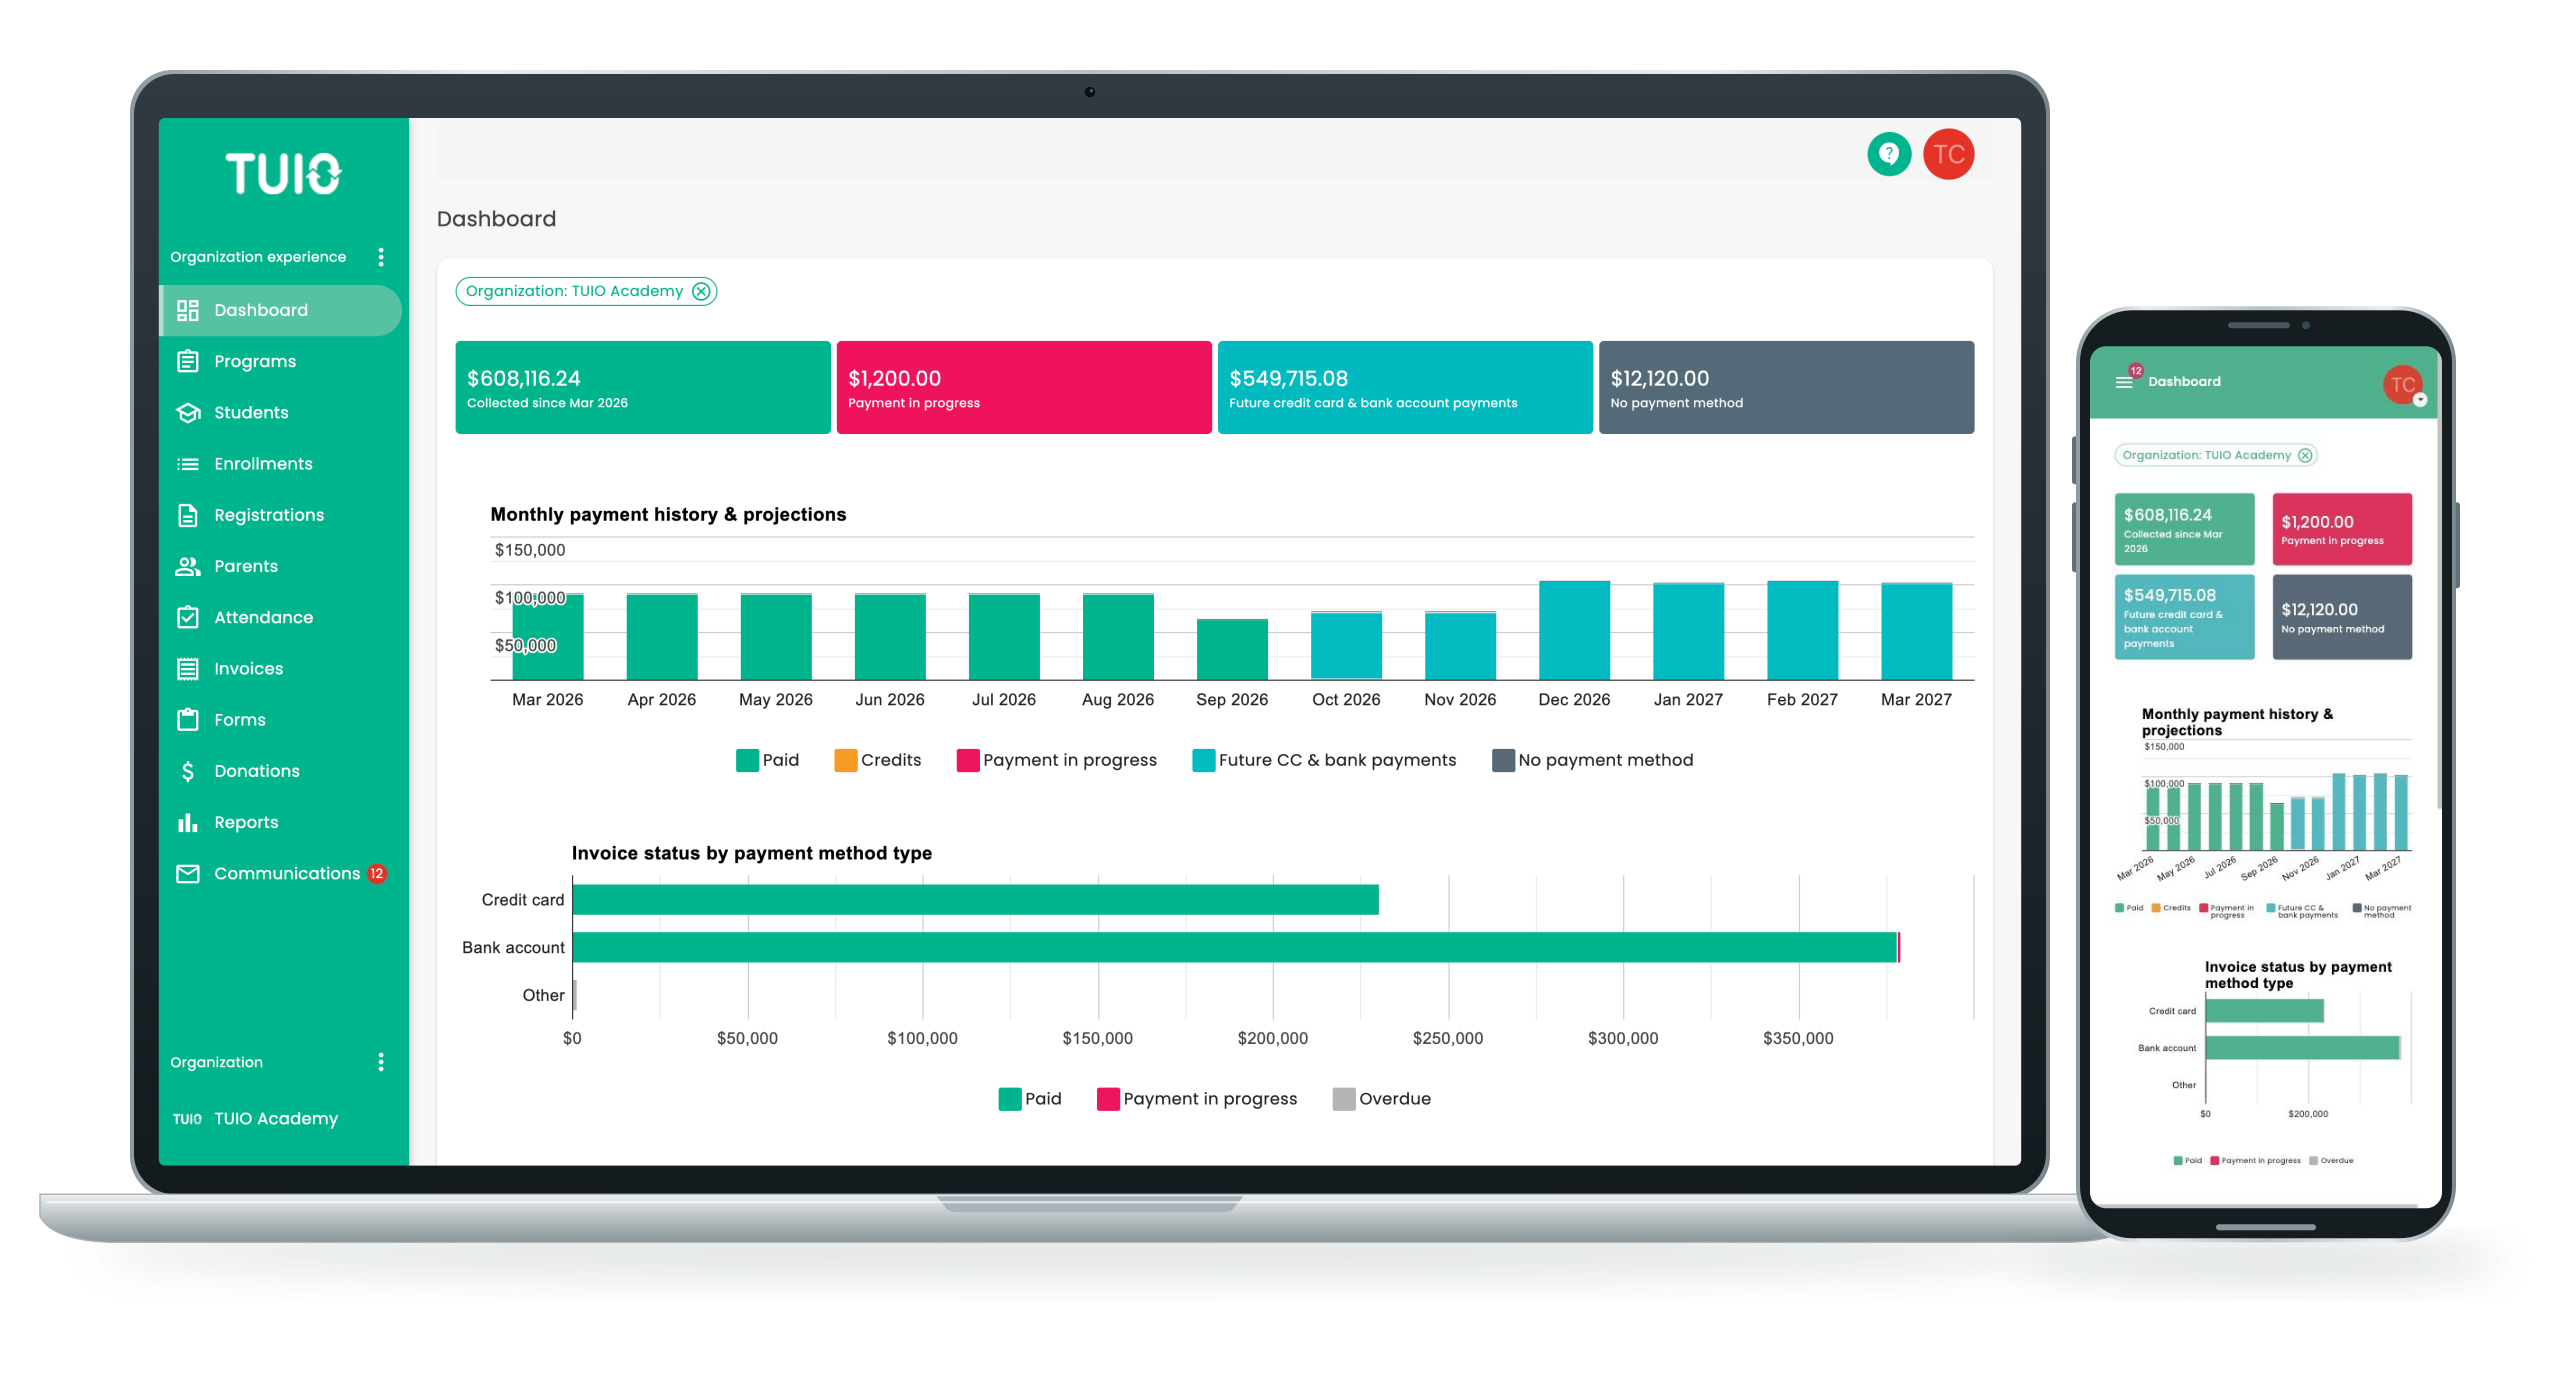Click the Dec 2026 bar in monthly chart
The image size is (2560, 1380).
(x=1573, y=630)
